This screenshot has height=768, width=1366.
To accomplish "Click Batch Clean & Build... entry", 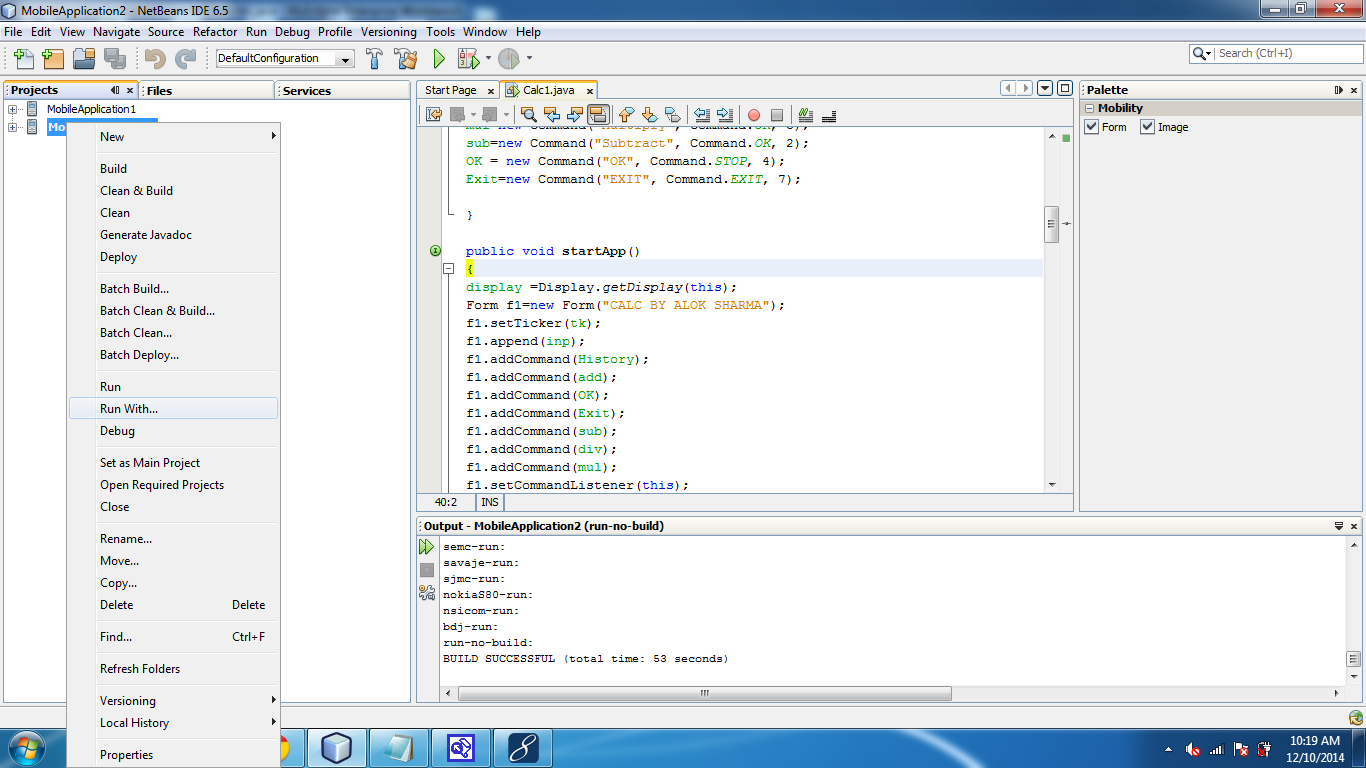I will (174, 311).
